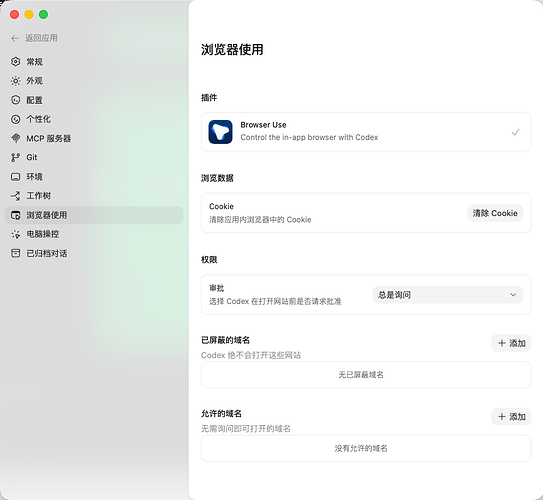This screenshot has width=543, height=500.
Task: Click the 已归档对话 archive icon
Action: click(16, 253)
